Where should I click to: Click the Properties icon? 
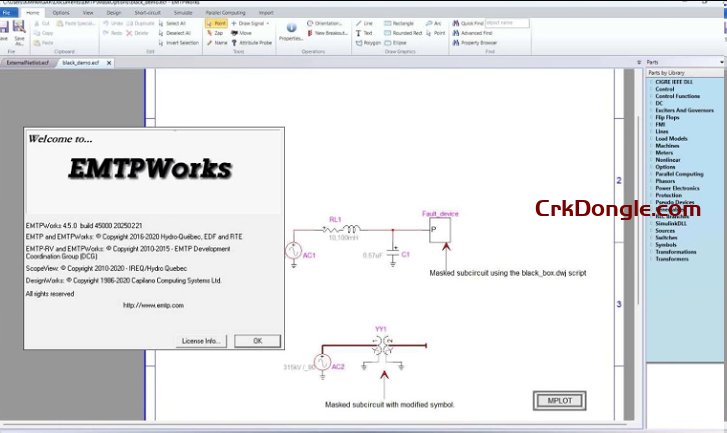coord(291,30)
